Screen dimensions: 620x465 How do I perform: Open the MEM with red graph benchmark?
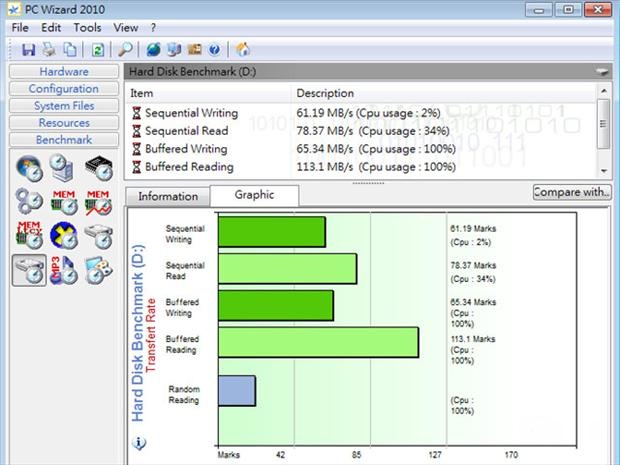tap(98, 201)
